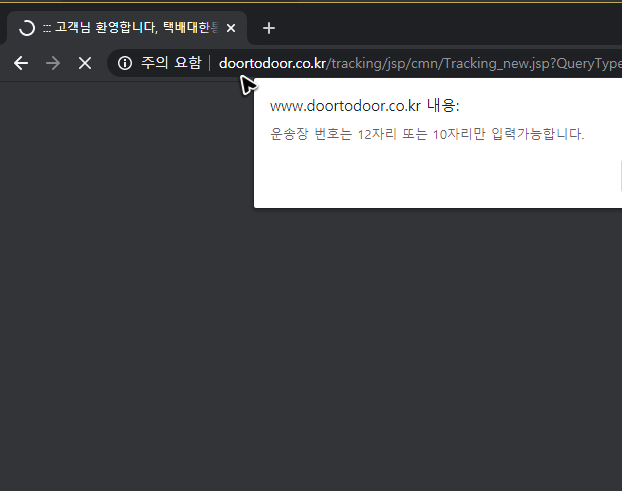Select the 고객님 환영합니다 browser tab
The height and width of the screenshot is (491, 622).
[127, 28]
